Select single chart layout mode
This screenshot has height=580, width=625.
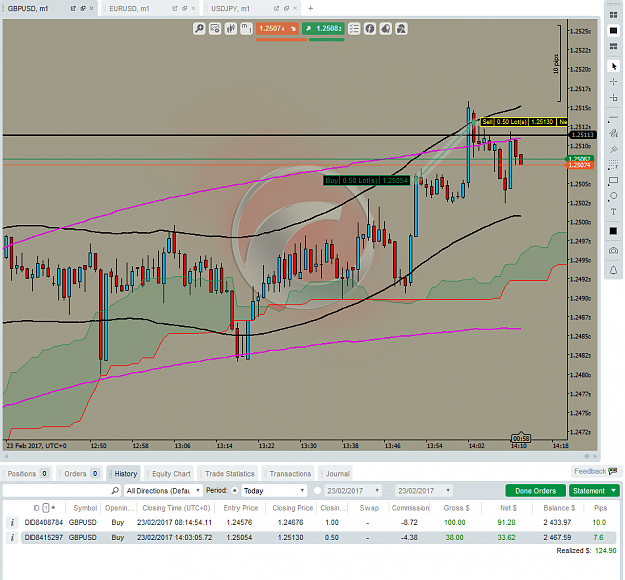point(613,30)
